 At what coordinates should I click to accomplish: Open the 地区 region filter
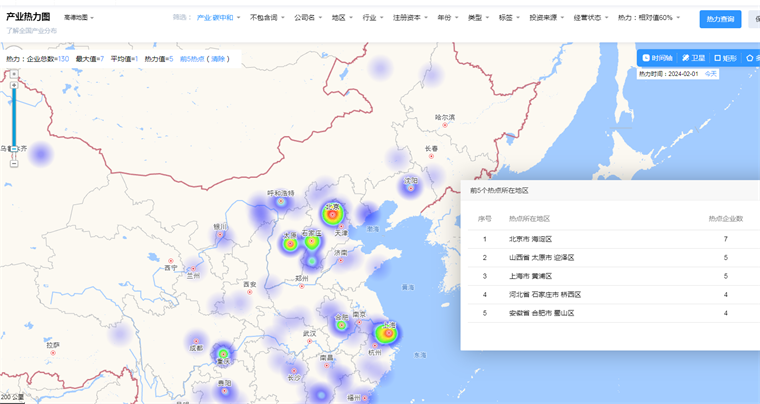pos(342,17)
